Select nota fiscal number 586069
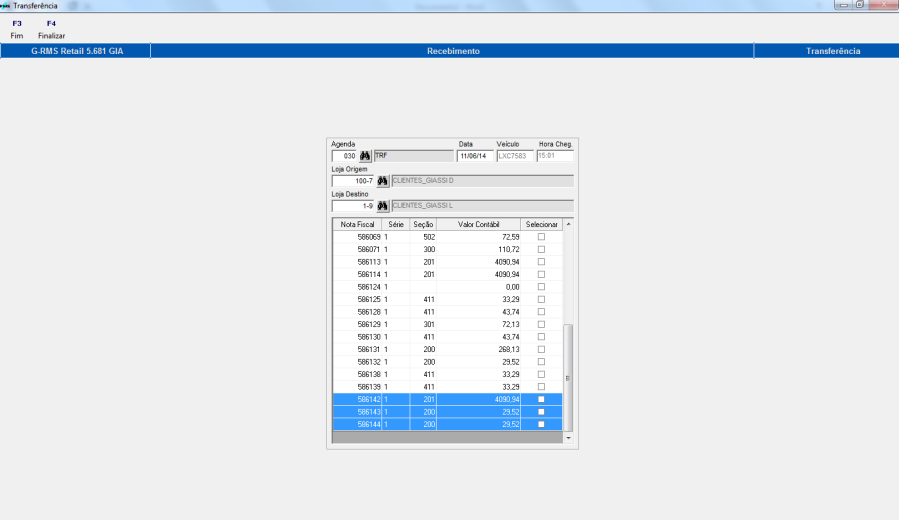Viewport: 899px width, 520px height. (369, 237)
